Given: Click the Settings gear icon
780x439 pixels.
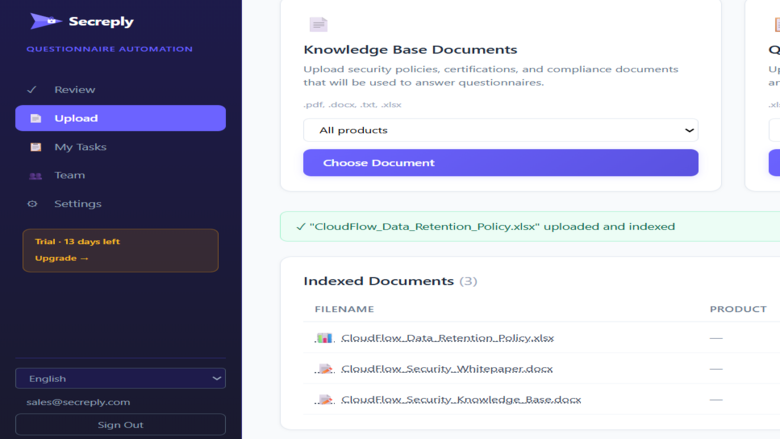Looking at the screenshot, I should pyautogui.click(x=32, y=204).
